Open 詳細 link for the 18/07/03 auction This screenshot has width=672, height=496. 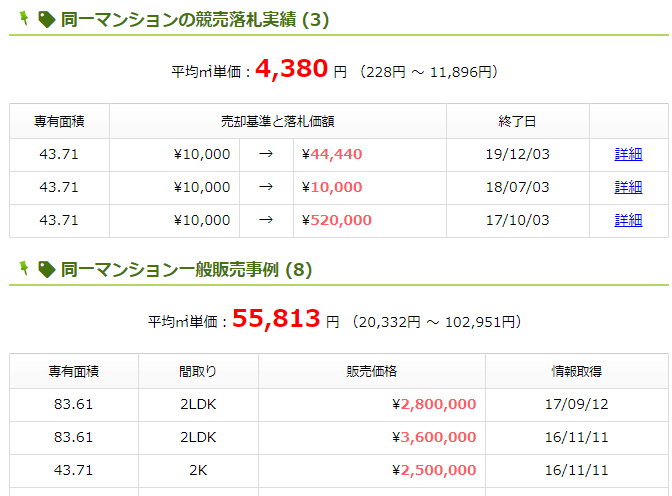pos(628,187)
